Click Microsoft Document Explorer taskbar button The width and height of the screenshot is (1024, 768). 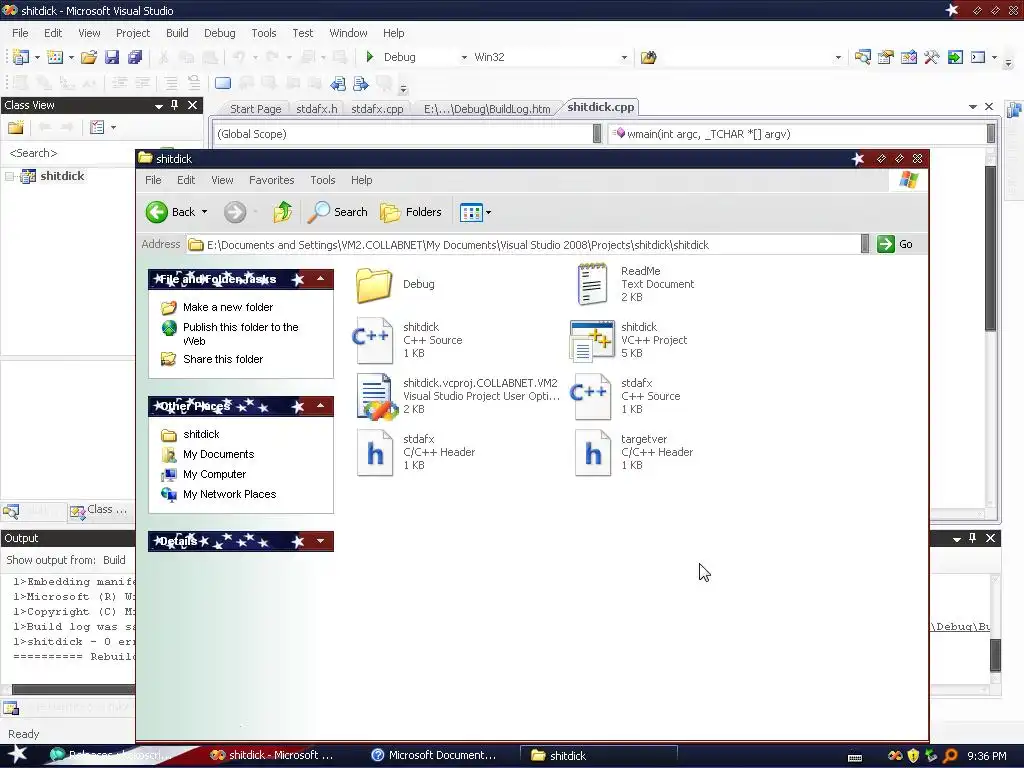pos(435,755)
